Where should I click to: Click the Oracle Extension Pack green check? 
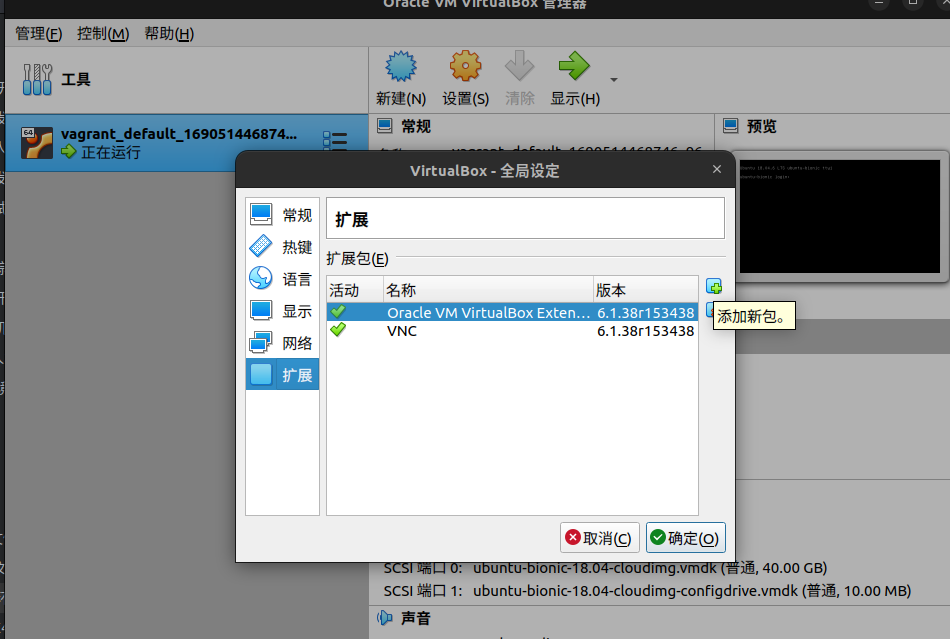click(338, 312)
